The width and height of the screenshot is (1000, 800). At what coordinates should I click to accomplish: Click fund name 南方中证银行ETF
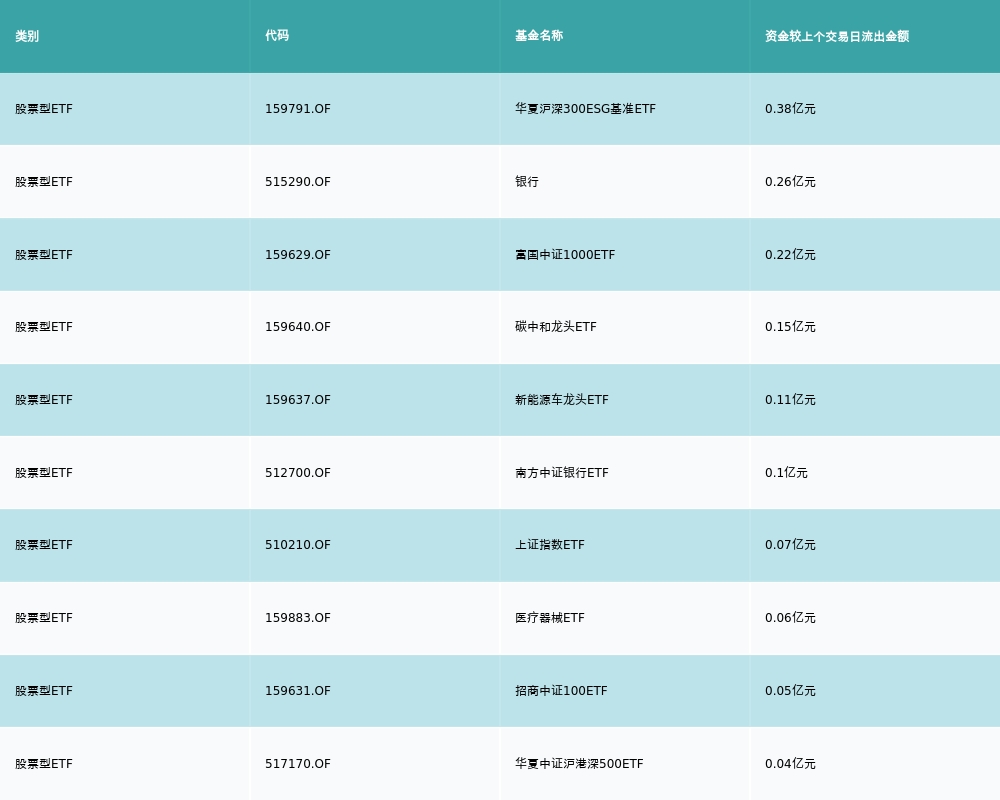point(562,473)
